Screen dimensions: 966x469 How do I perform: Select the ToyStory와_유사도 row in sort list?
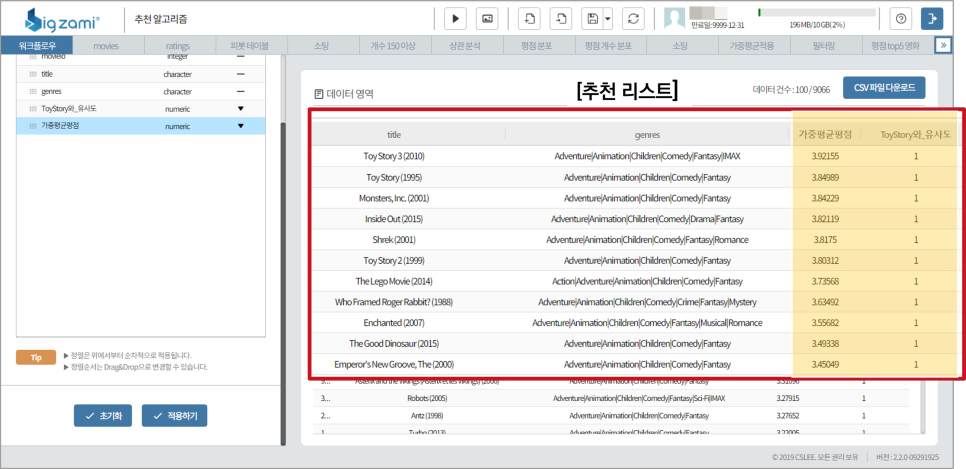[140, 108]
